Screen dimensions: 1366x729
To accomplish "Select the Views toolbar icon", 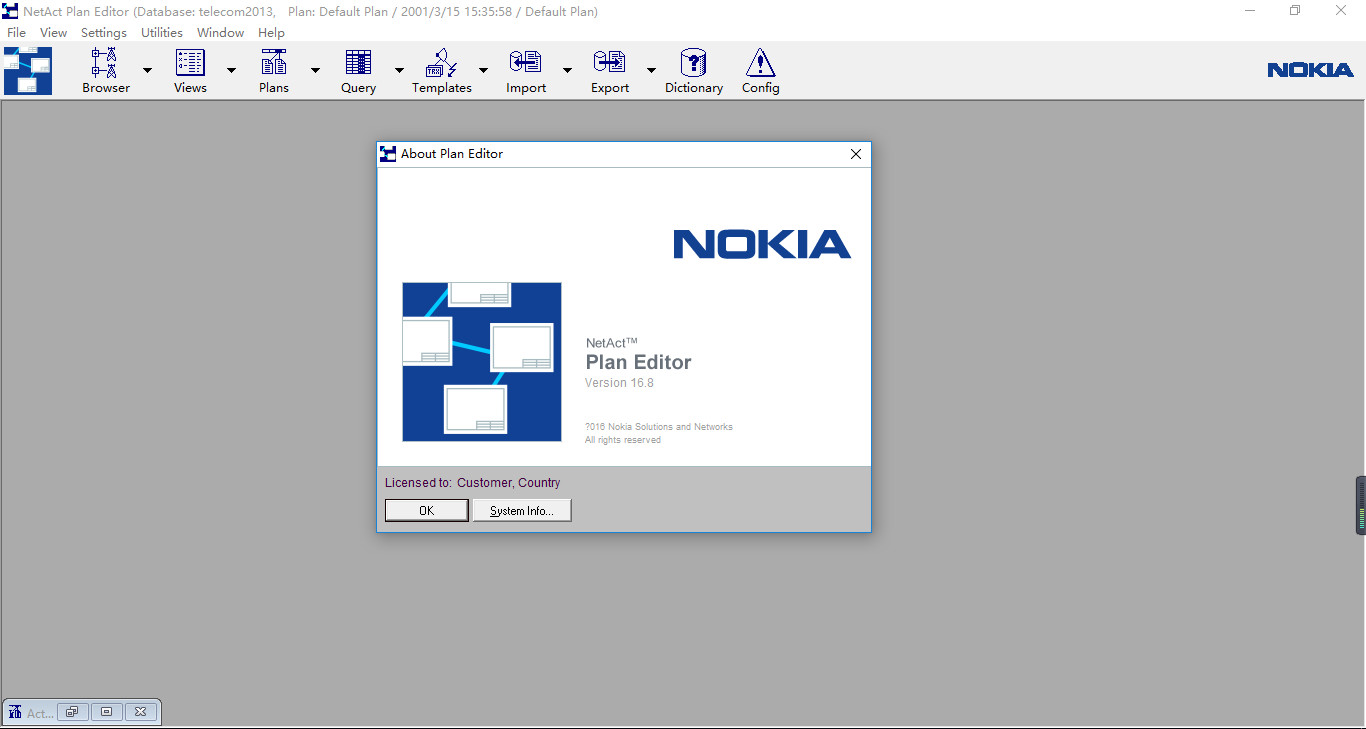I will click(189, 68).
